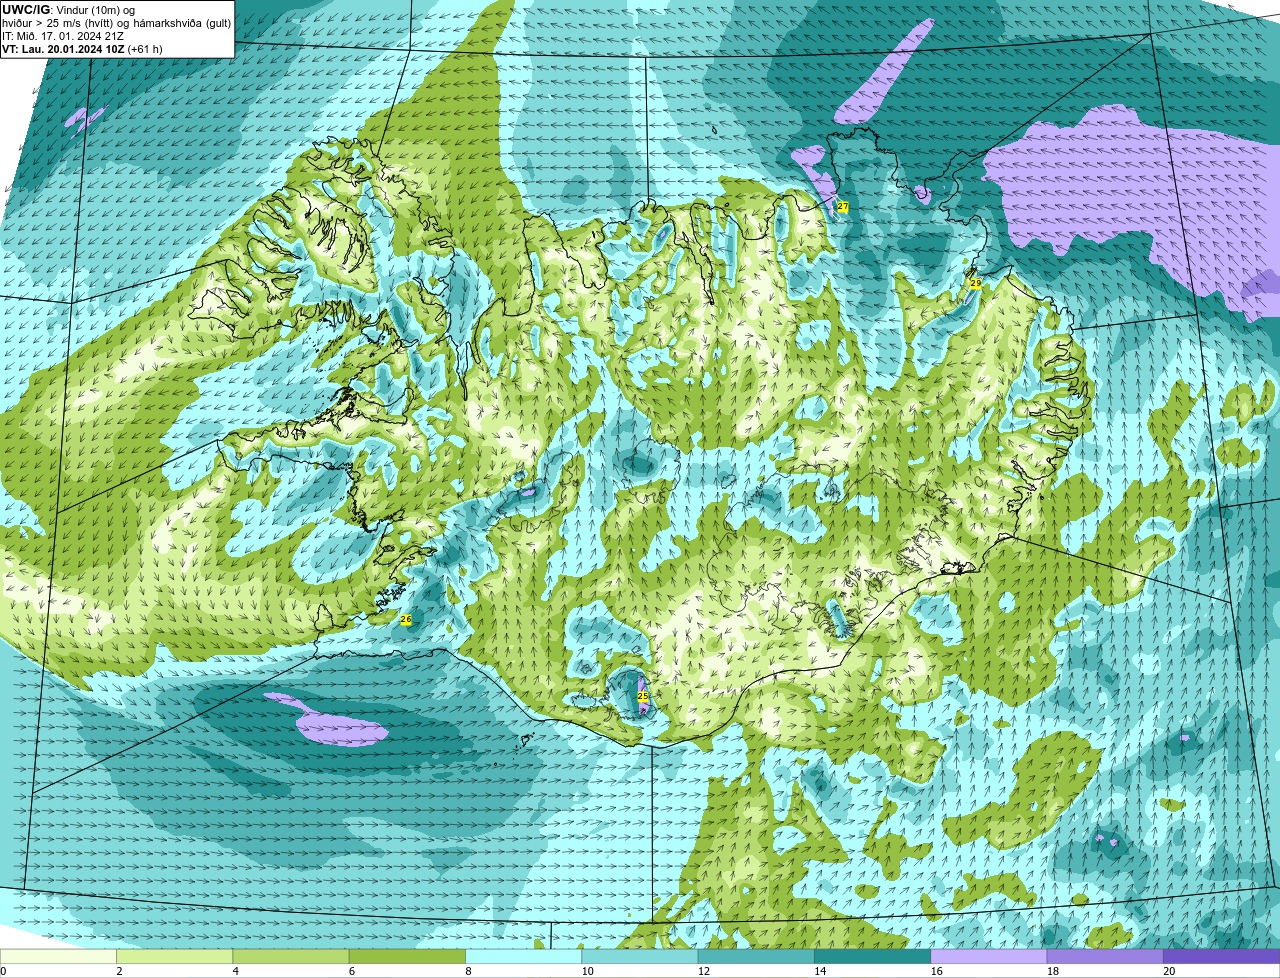This screenshot has height=978, width=1280.
Task: Select the 4–6 m/s green legend swatch
Action: click(x=291, y=957)
